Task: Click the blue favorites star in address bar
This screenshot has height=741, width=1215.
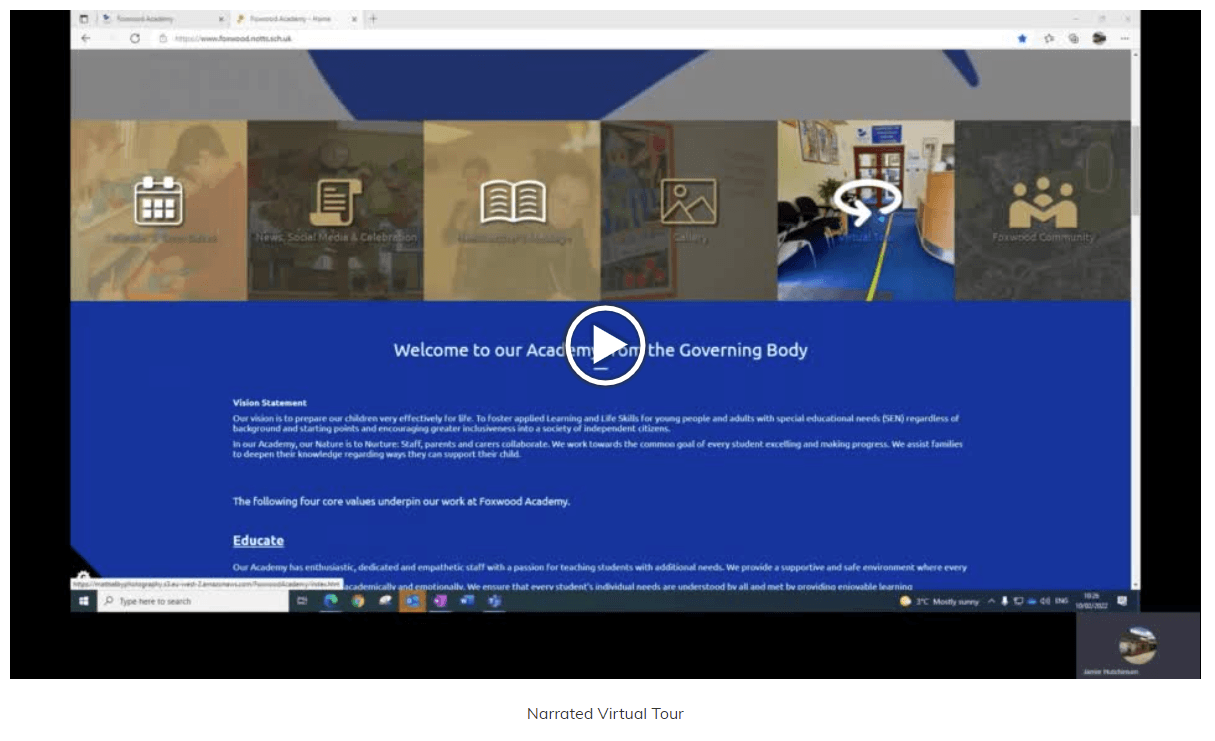Action: tap(1022, 38)
